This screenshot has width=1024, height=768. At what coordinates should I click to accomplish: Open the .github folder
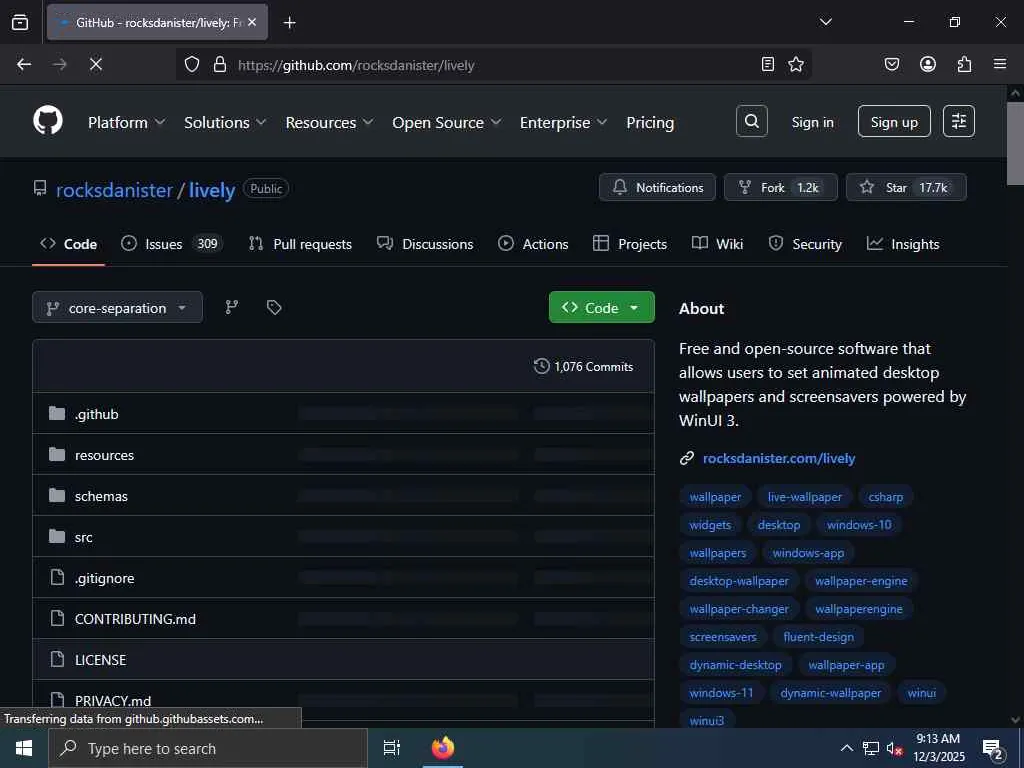point(97,414)
